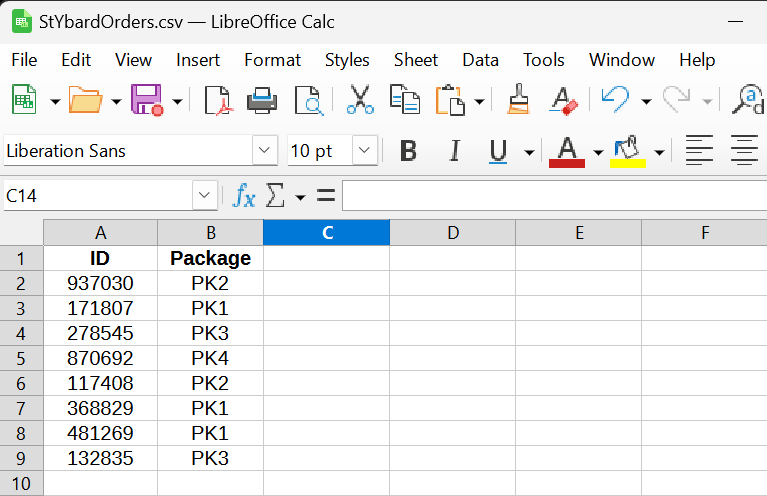Open the Function Wizard fx icon
The width and height of the screenshot is (767, 496).
(244, 197)
